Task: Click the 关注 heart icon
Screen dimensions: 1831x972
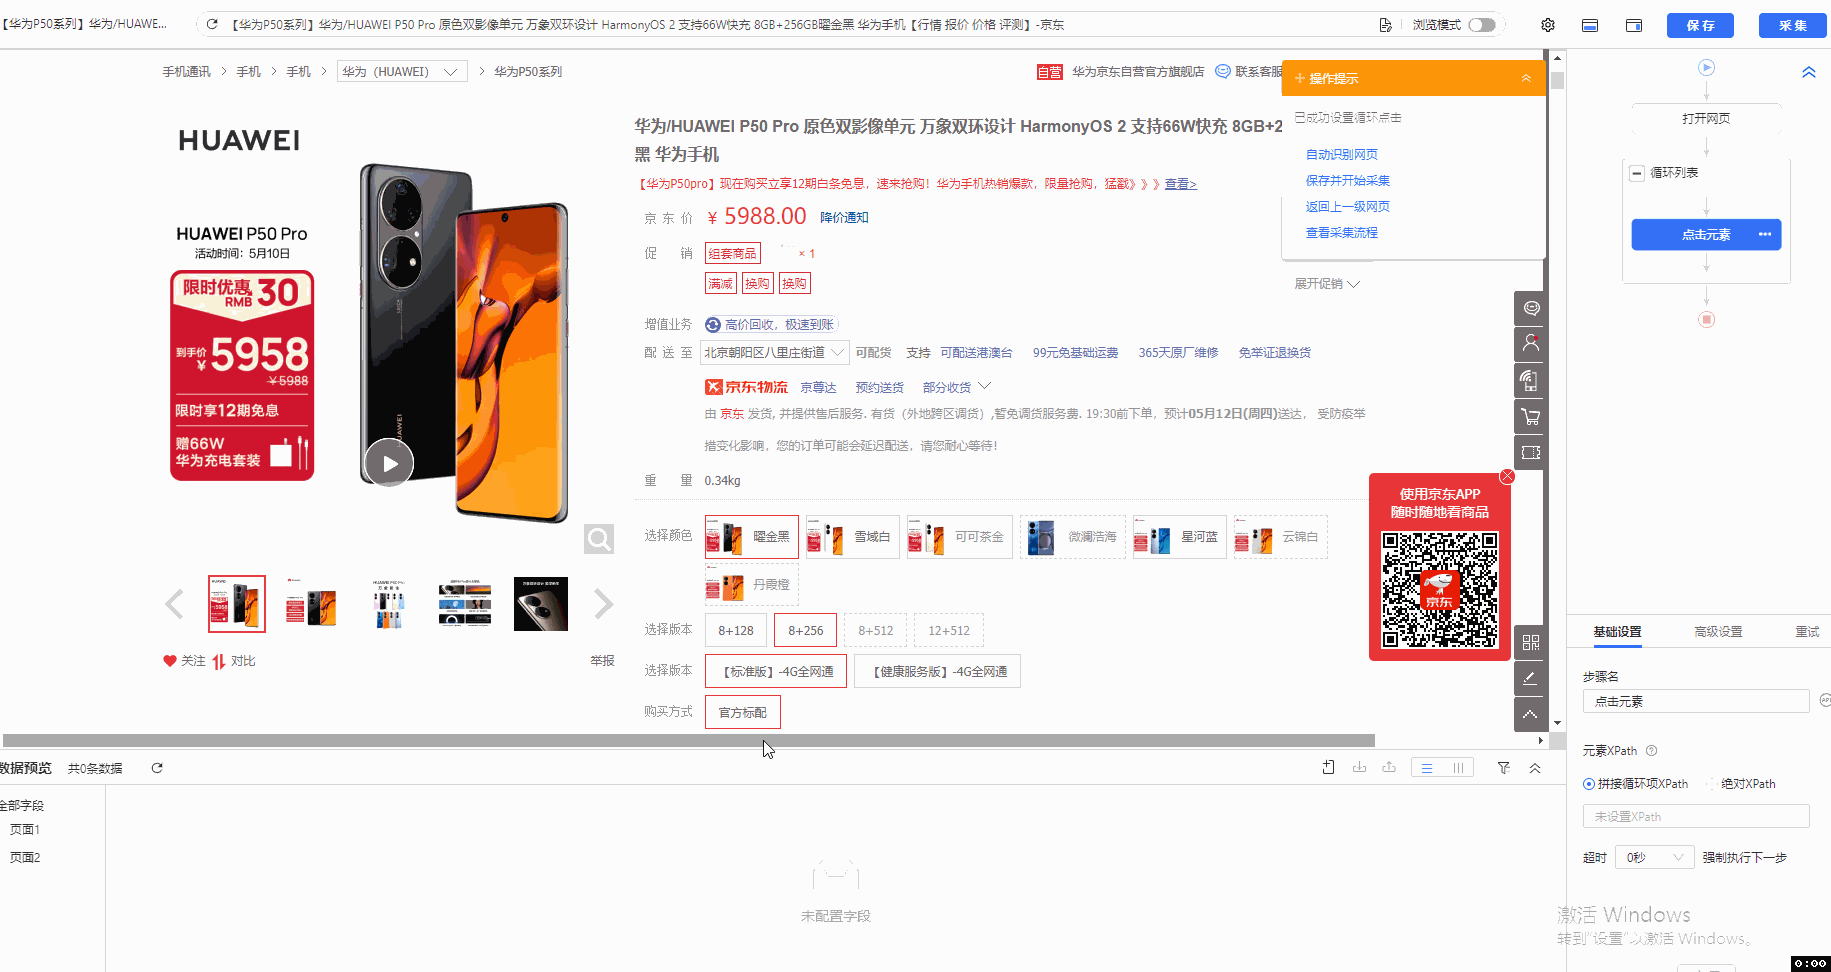Action: (x=170, y=661)
